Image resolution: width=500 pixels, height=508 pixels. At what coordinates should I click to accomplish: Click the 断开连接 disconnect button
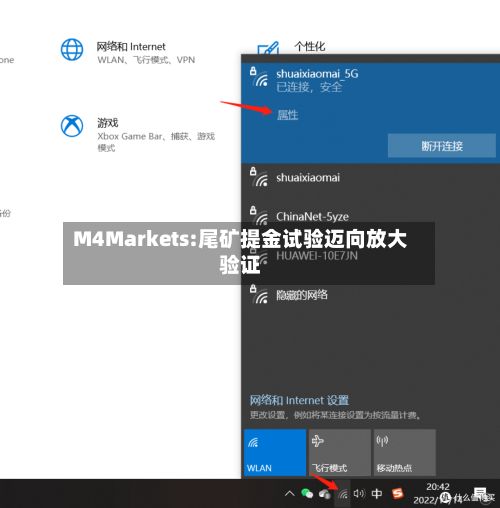click(442, 146)
